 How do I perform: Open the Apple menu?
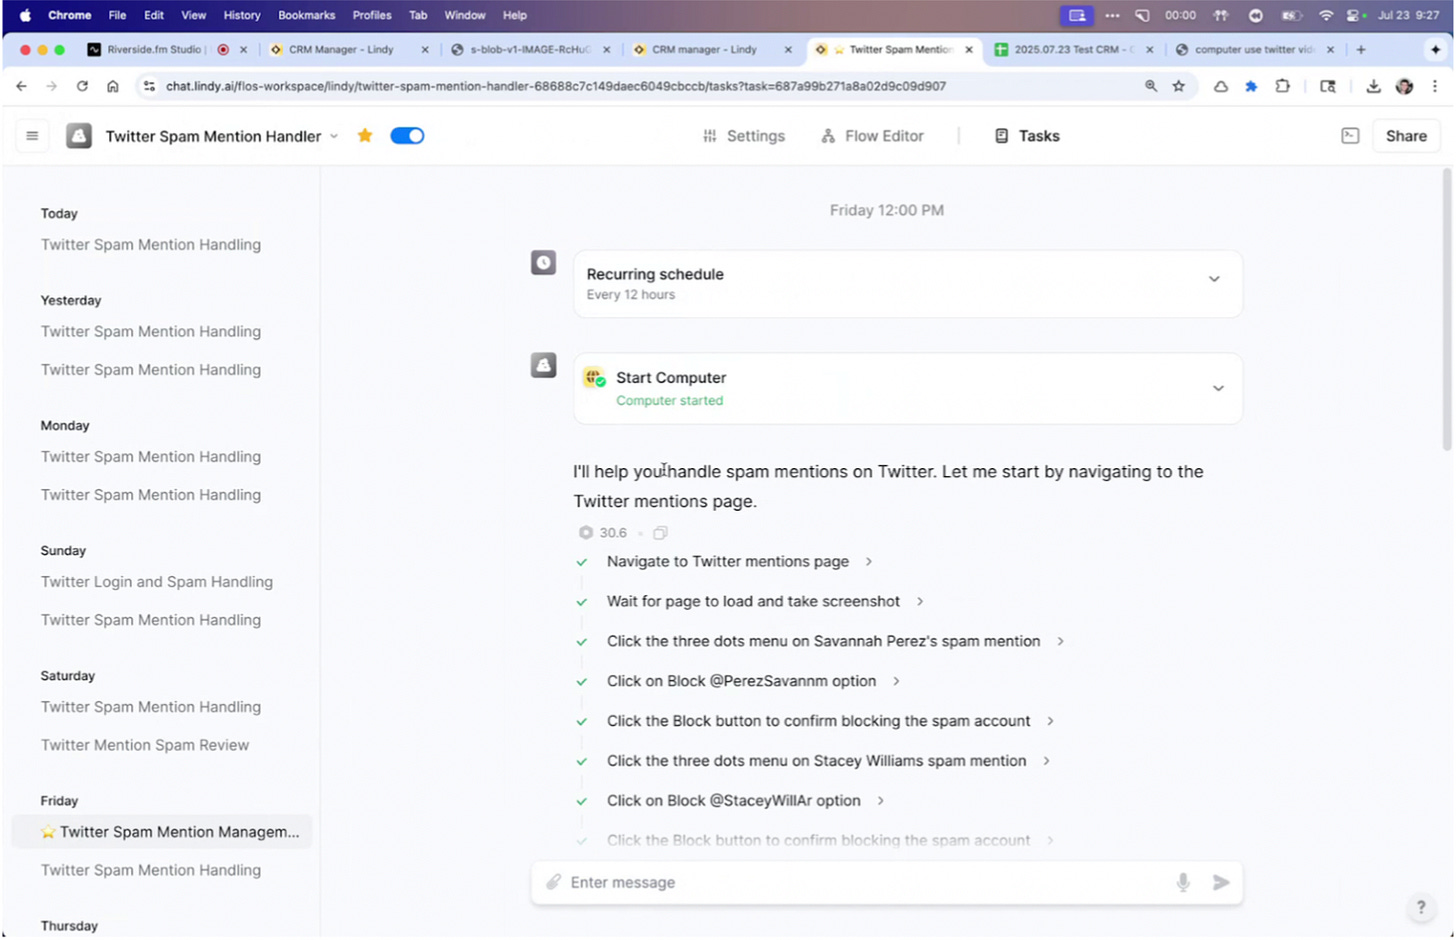click(26, 15)
